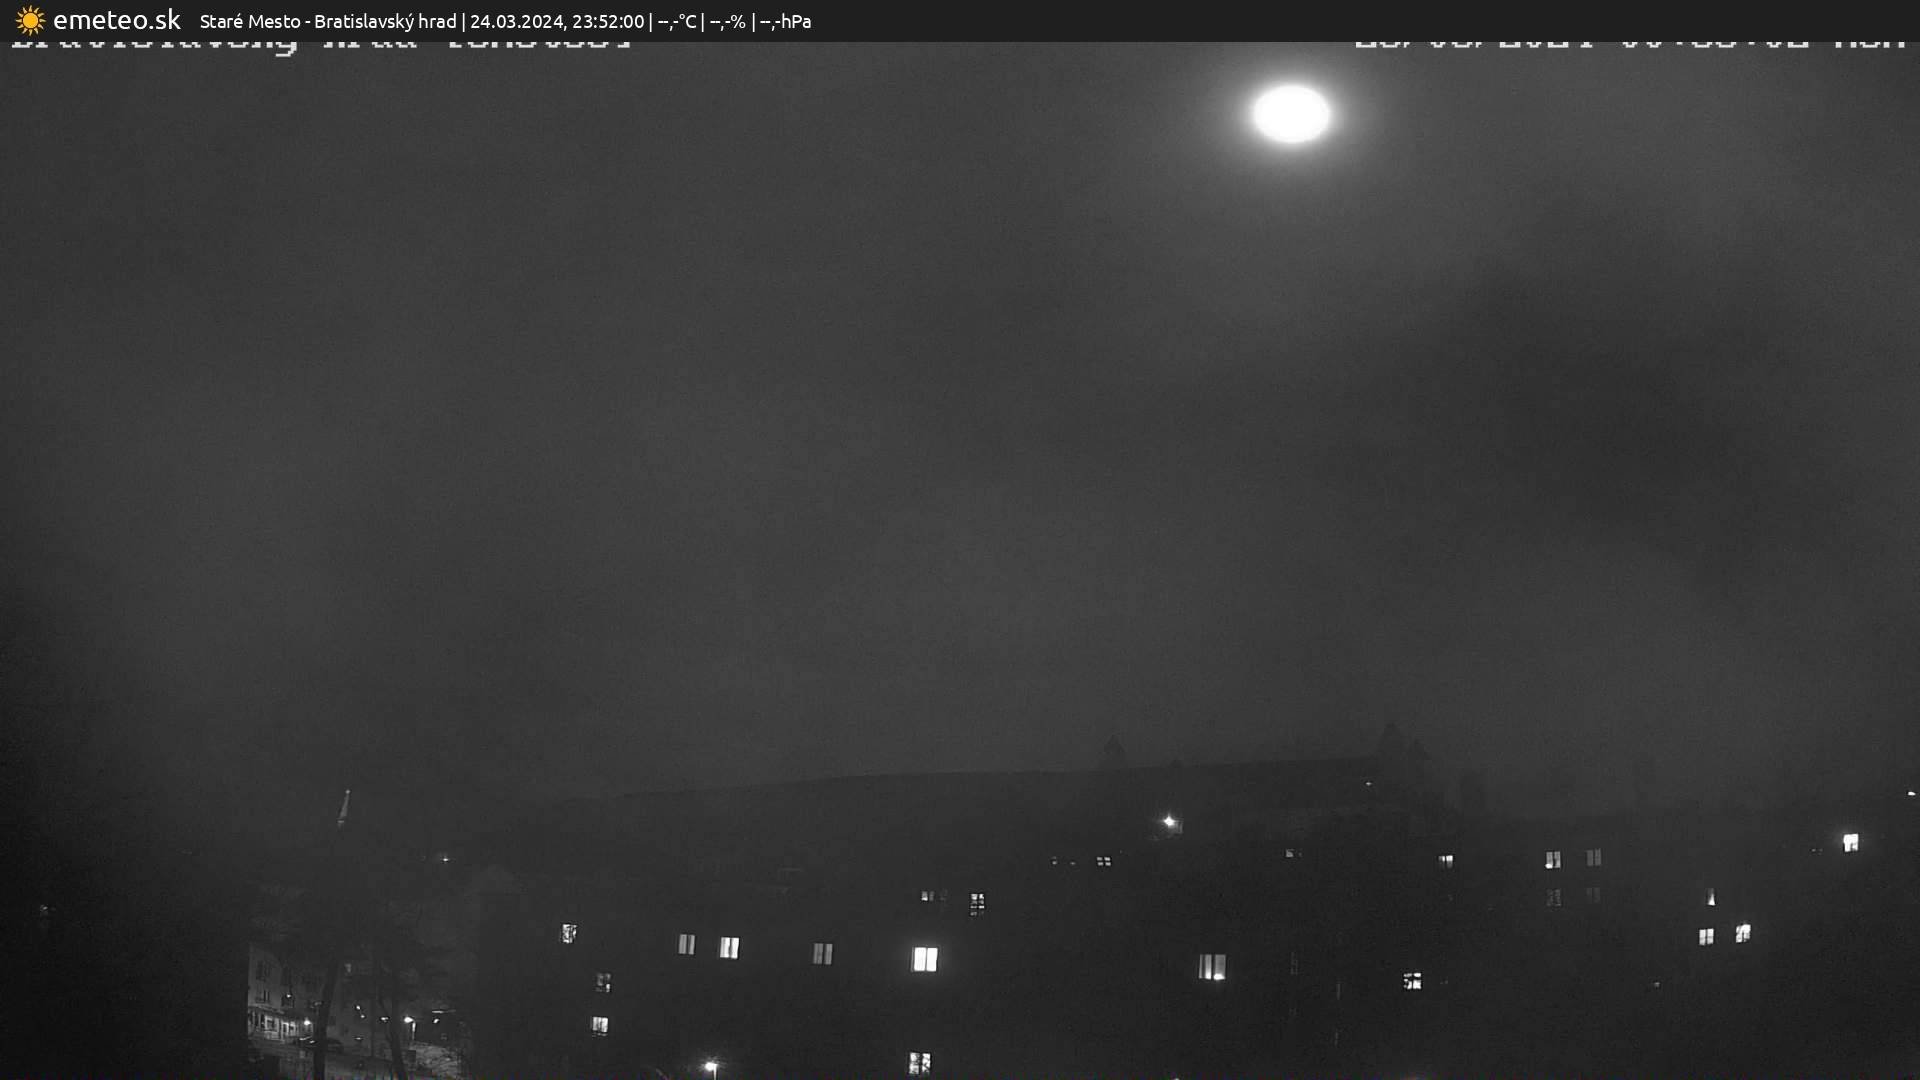1920x1080 pixels.
Task: Click the date 24.03.2024 in the header
Action: [516, 21]
